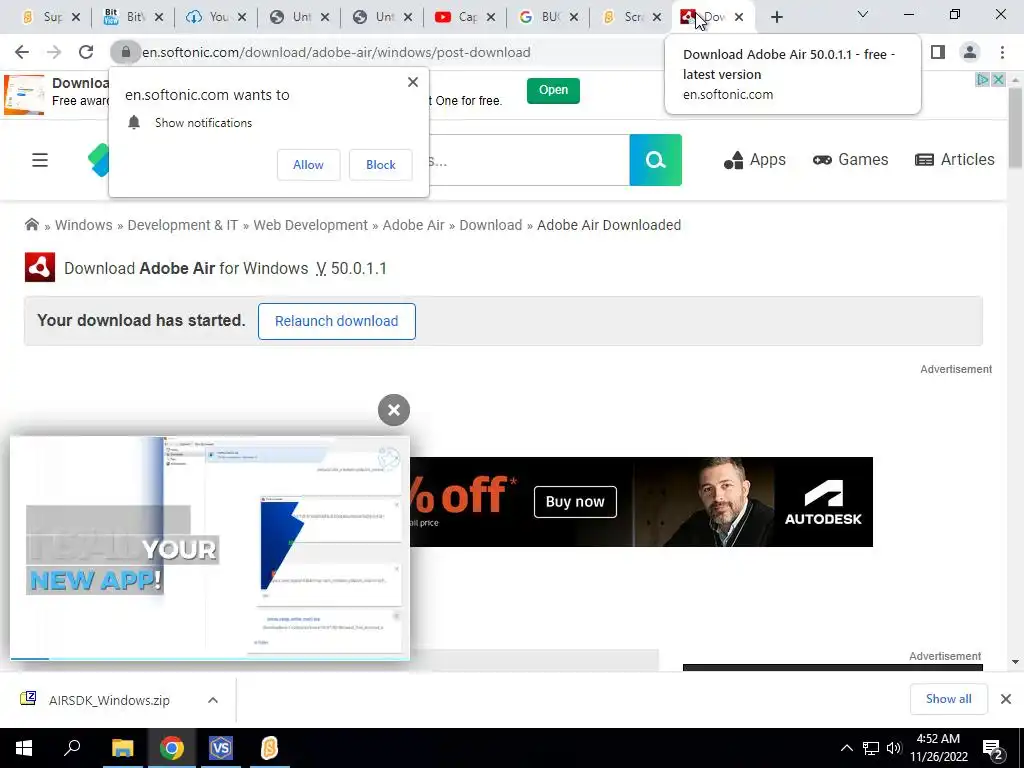The width and height of the screenshot is (1024, 768).
Task: Click Buy now in the Autodesk ad
Action: click(x=575, y=502)
